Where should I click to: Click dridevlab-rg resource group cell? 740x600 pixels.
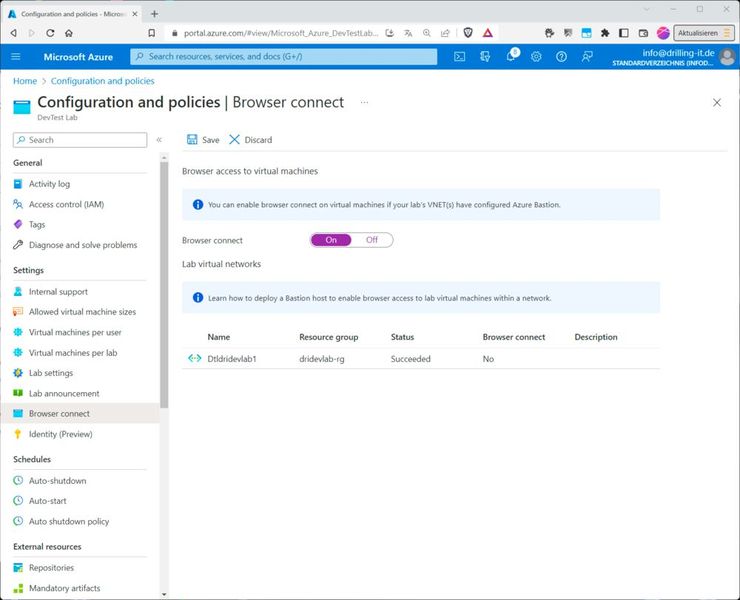coord(321,359)
